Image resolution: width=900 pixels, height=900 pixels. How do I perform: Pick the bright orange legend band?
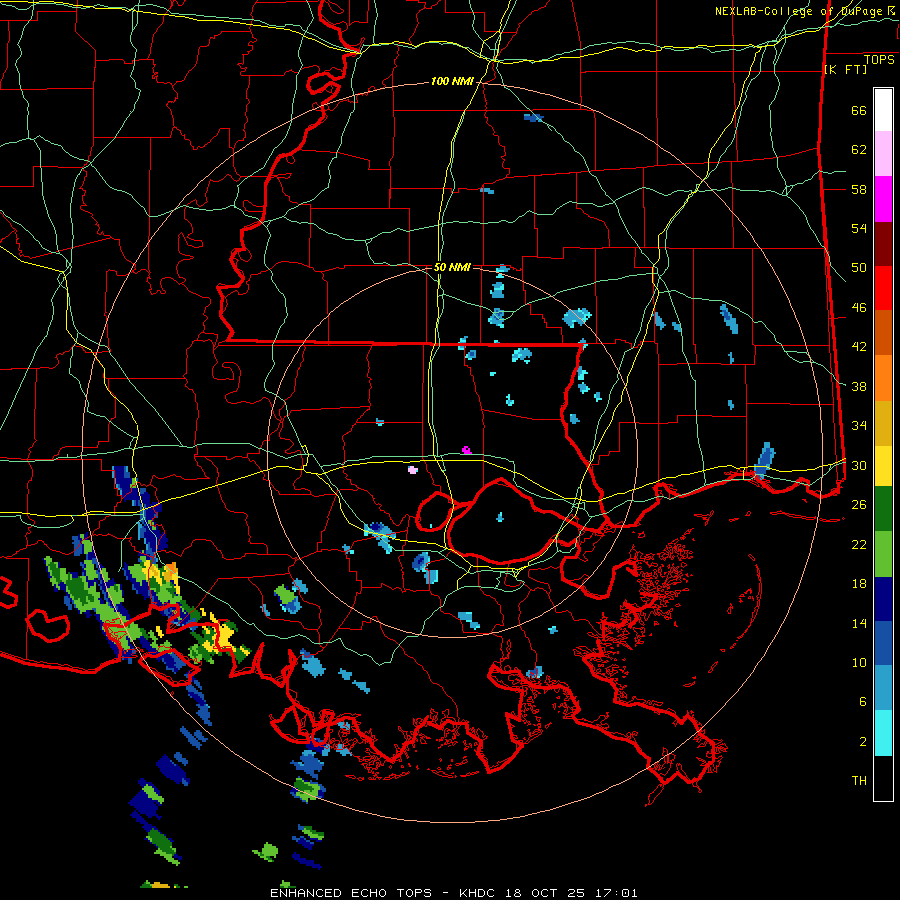point(883,378)
